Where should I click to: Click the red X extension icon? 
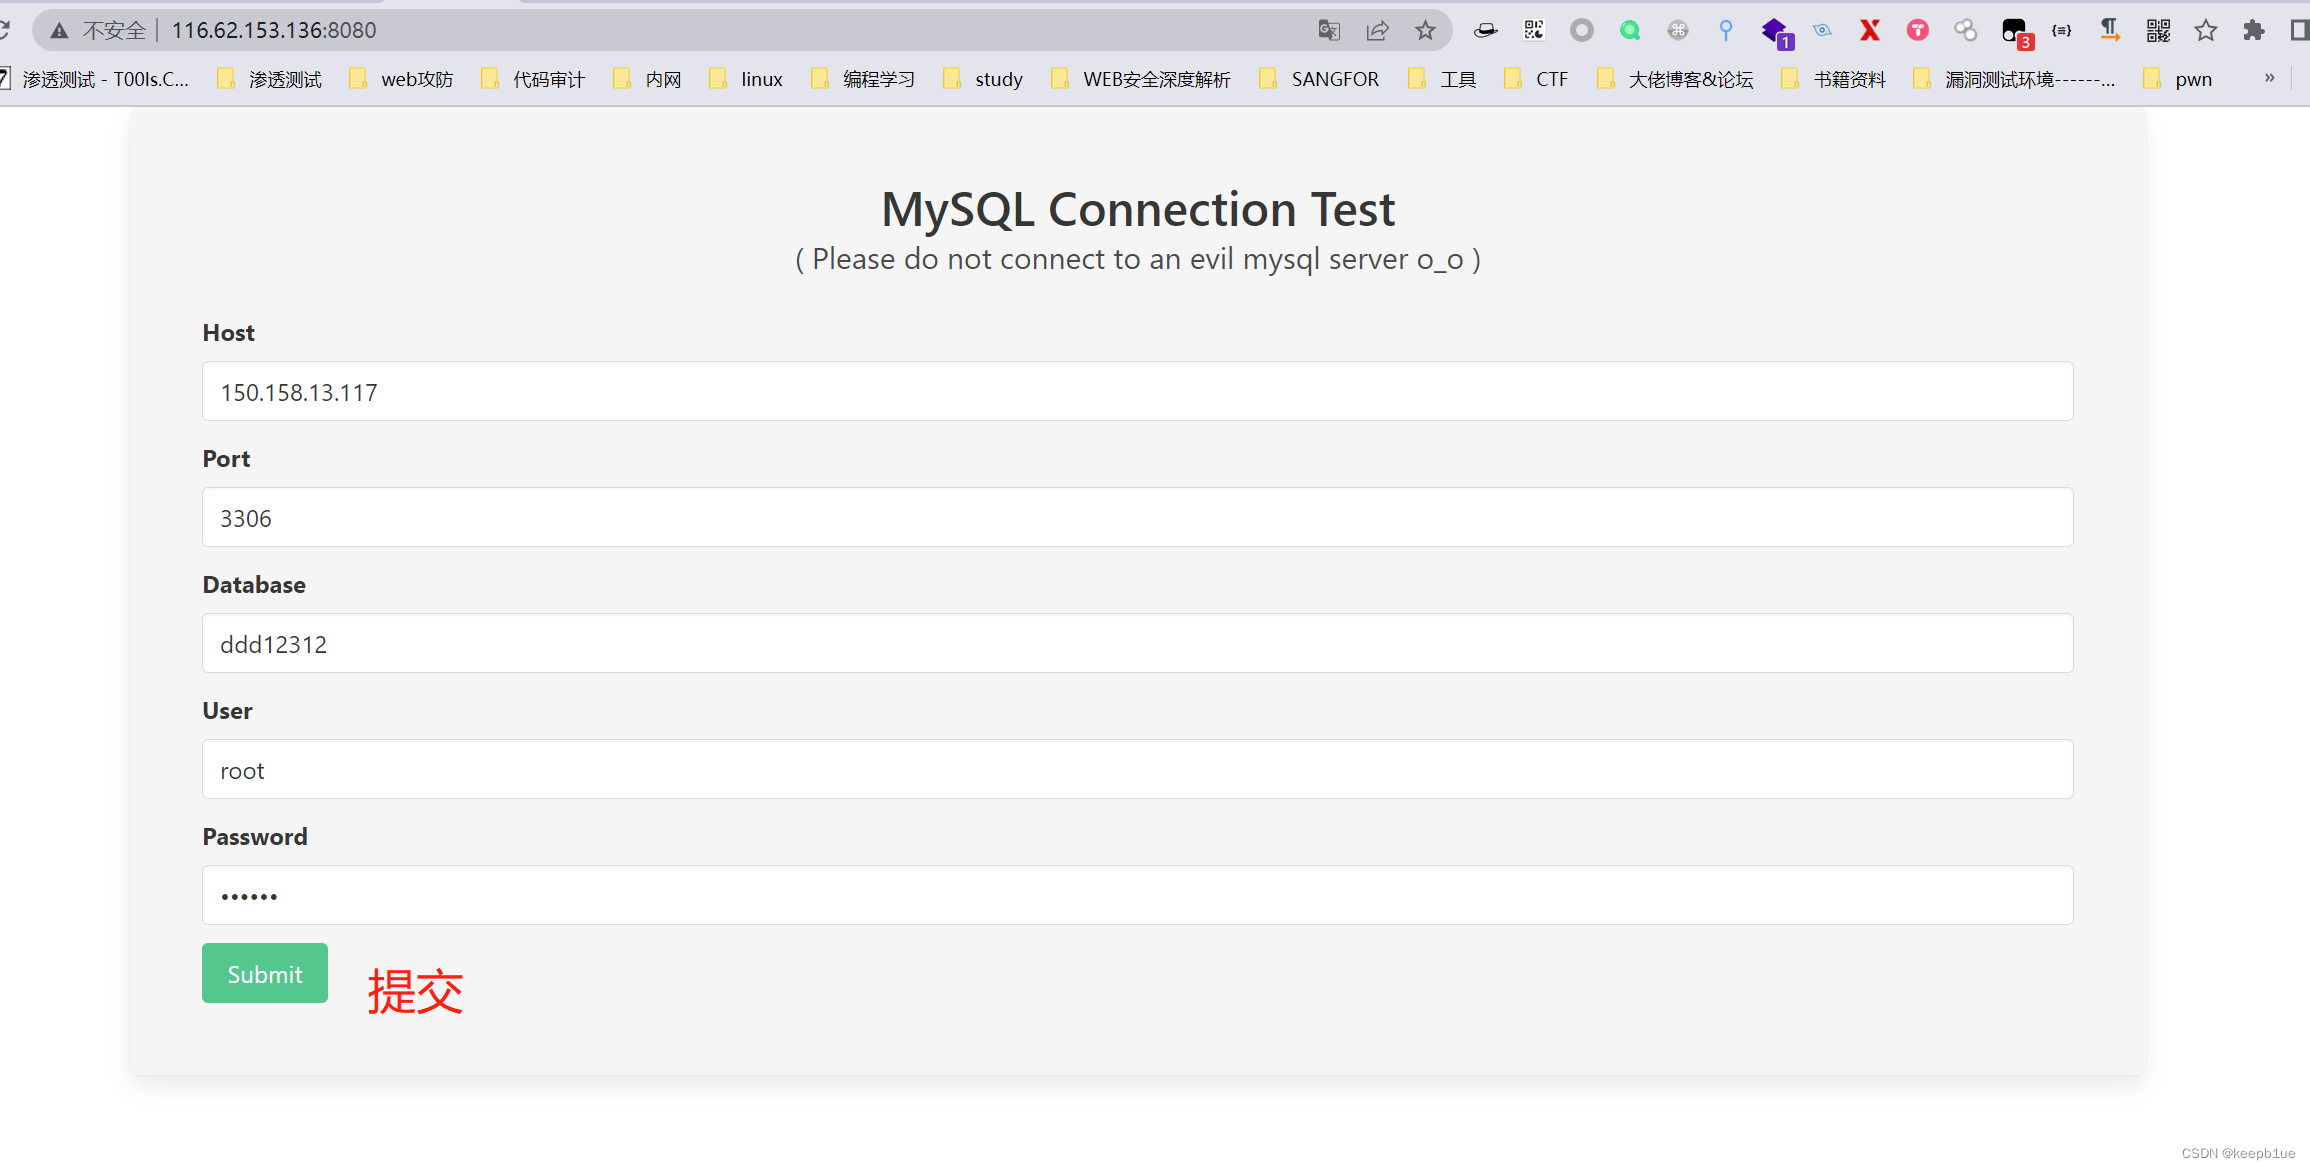click(x=1869, y=30)
